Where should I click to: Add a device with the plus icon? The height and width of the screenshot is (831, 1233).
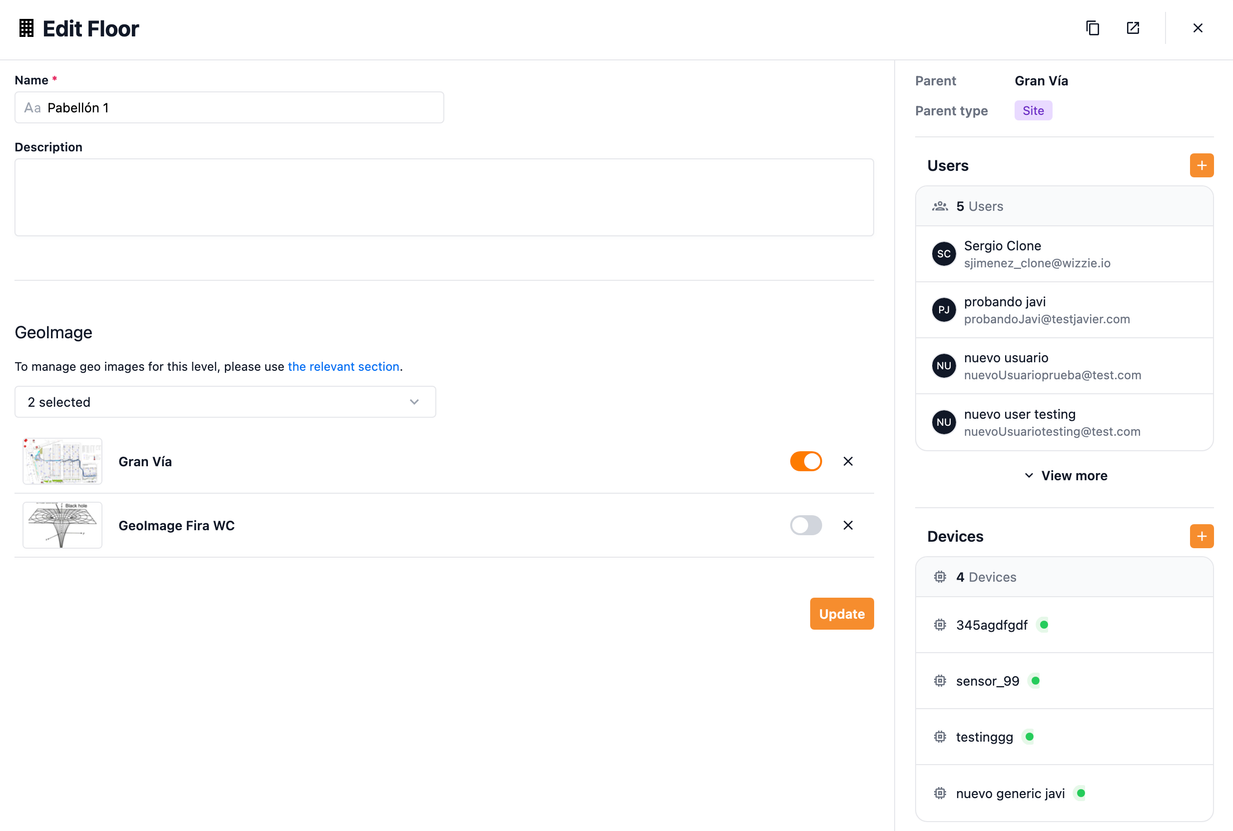[1201, 536]
